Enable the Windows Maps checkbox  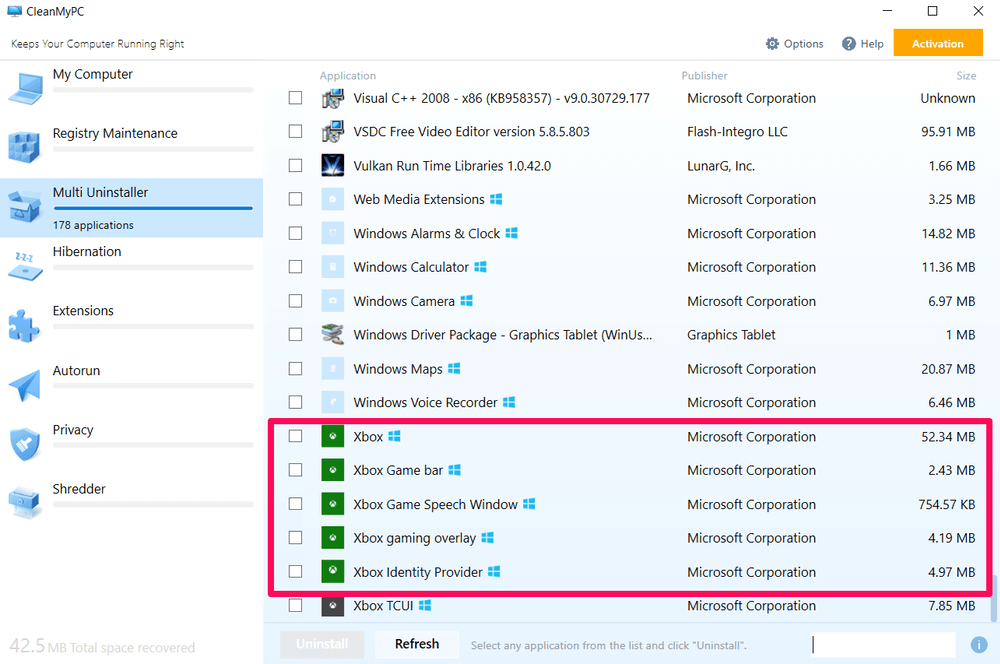[x=295, y=369]
